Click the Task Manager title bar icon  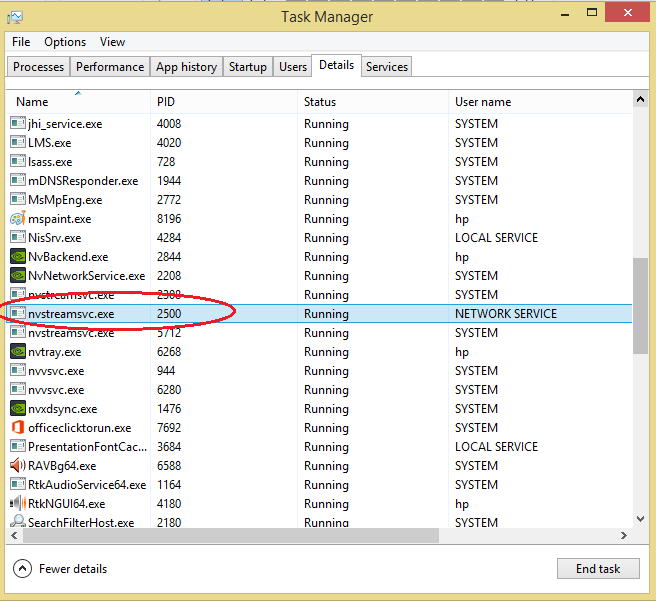pyautogui.click(x=15, y=17)
